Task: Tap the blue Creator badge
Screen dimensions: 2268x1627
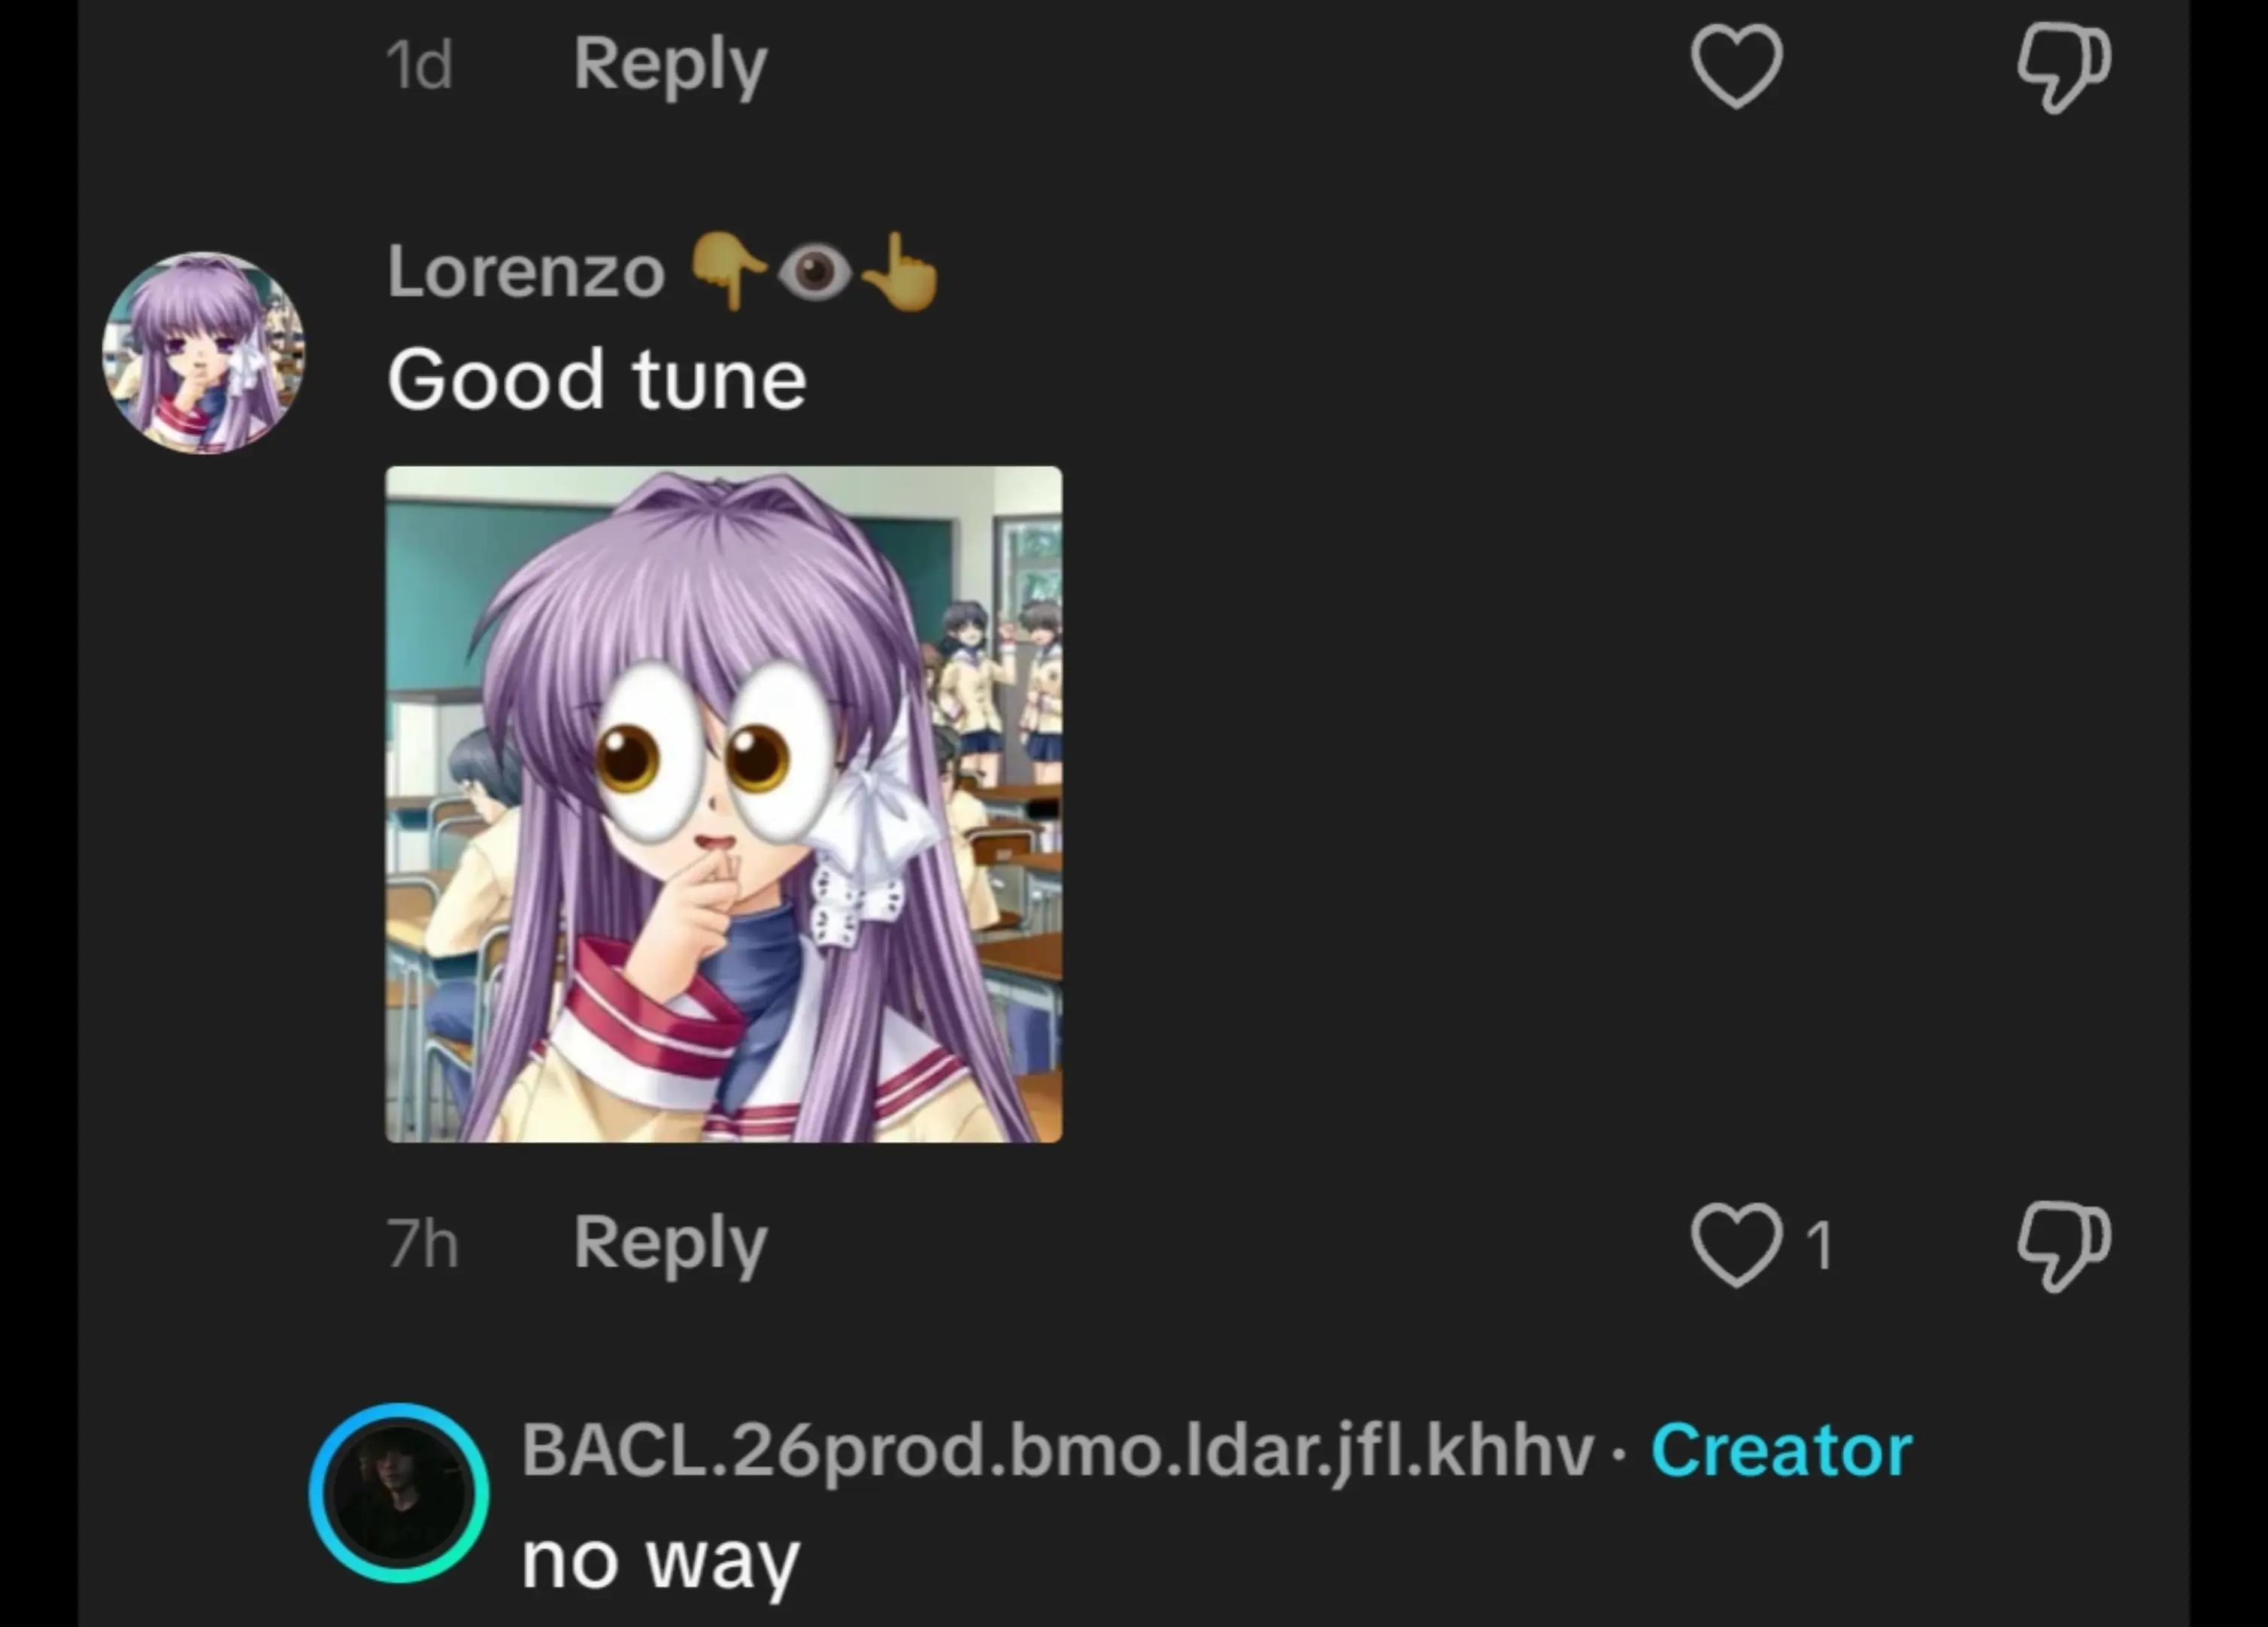Action: tap(1781, 1450)
